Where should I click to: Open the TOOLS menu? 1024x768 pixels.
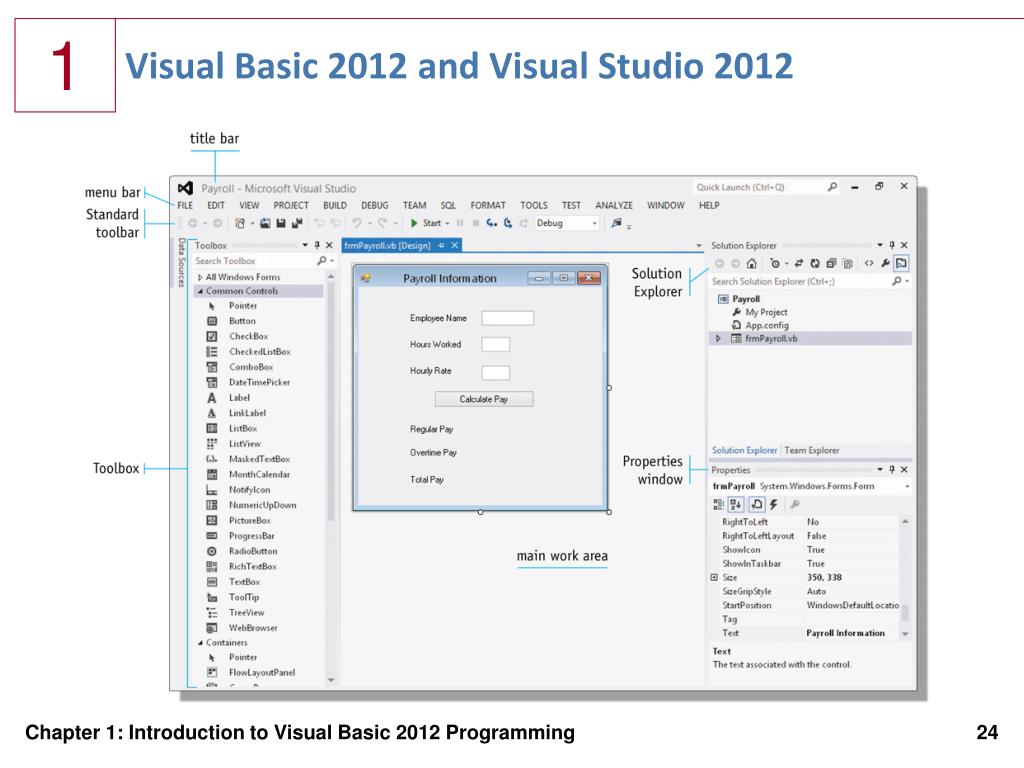click(534, 205)
